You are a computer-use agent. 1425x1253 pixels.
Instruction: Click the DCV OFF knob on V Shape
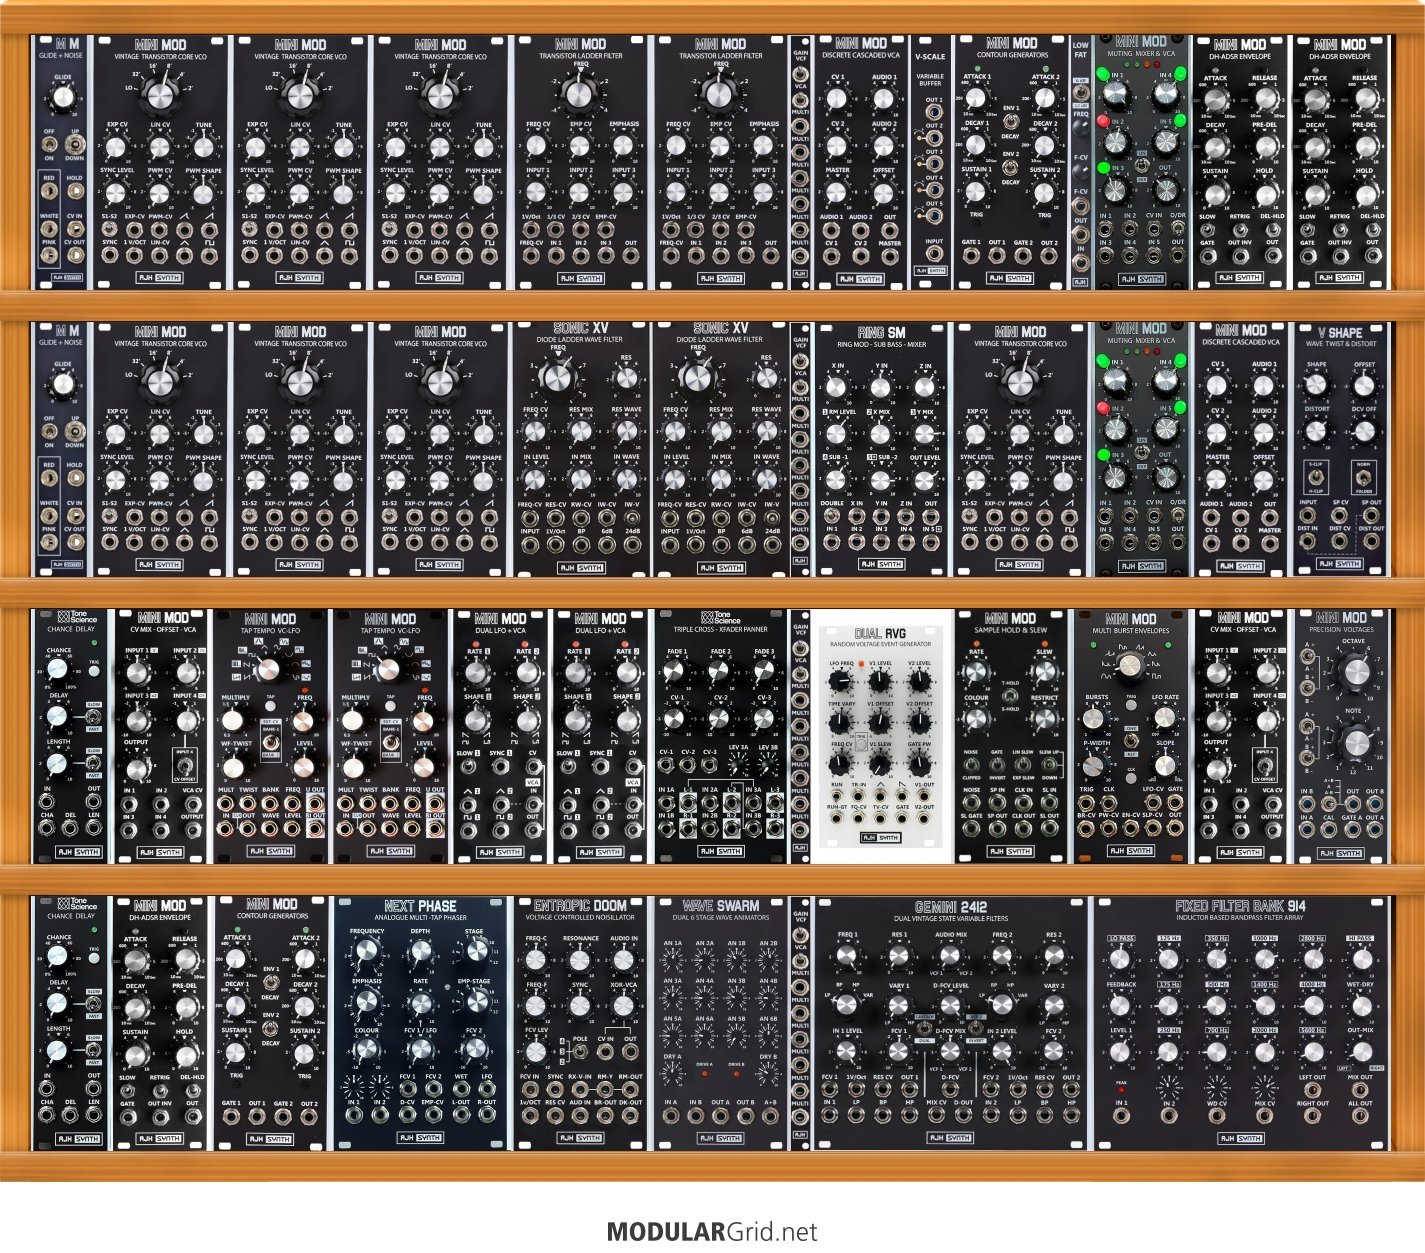pos(1364,431)
